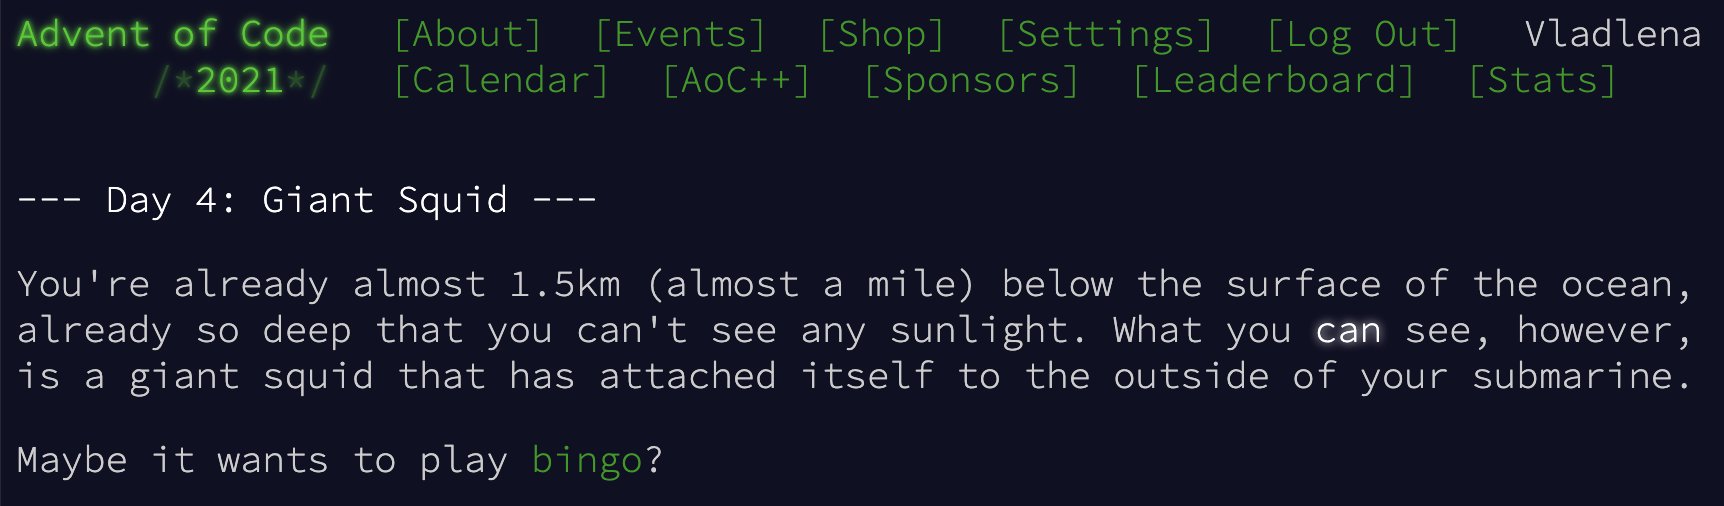1724x506 pixels.
Task: Click the Day 4: Giant Squid heading
Action: click(x=307, y=201)
